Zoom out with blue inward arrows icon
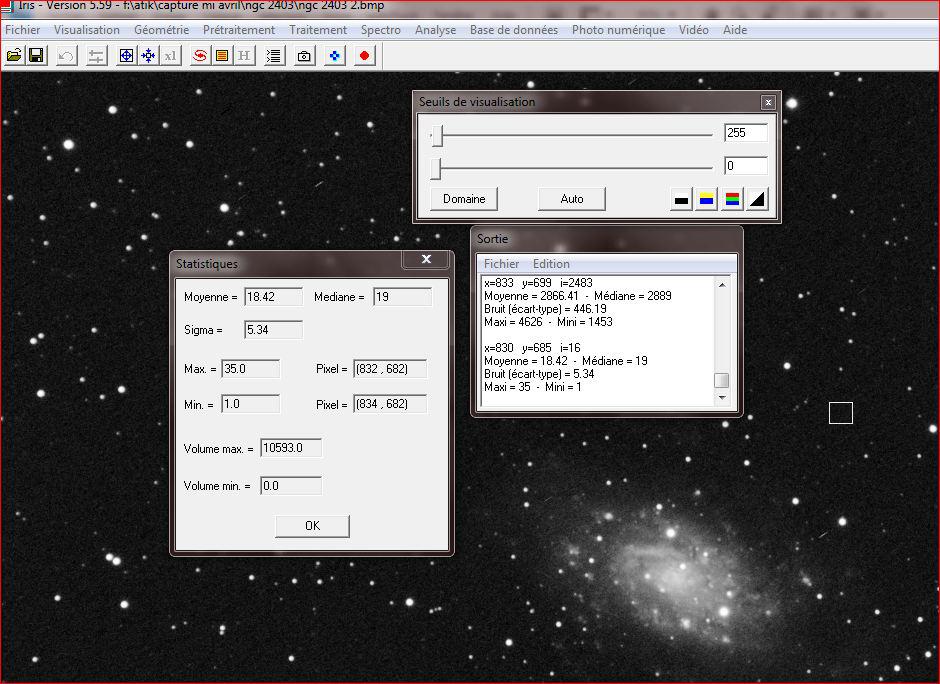Image resolution: width=940 pixels, height=684 pixels. [148, 56]
